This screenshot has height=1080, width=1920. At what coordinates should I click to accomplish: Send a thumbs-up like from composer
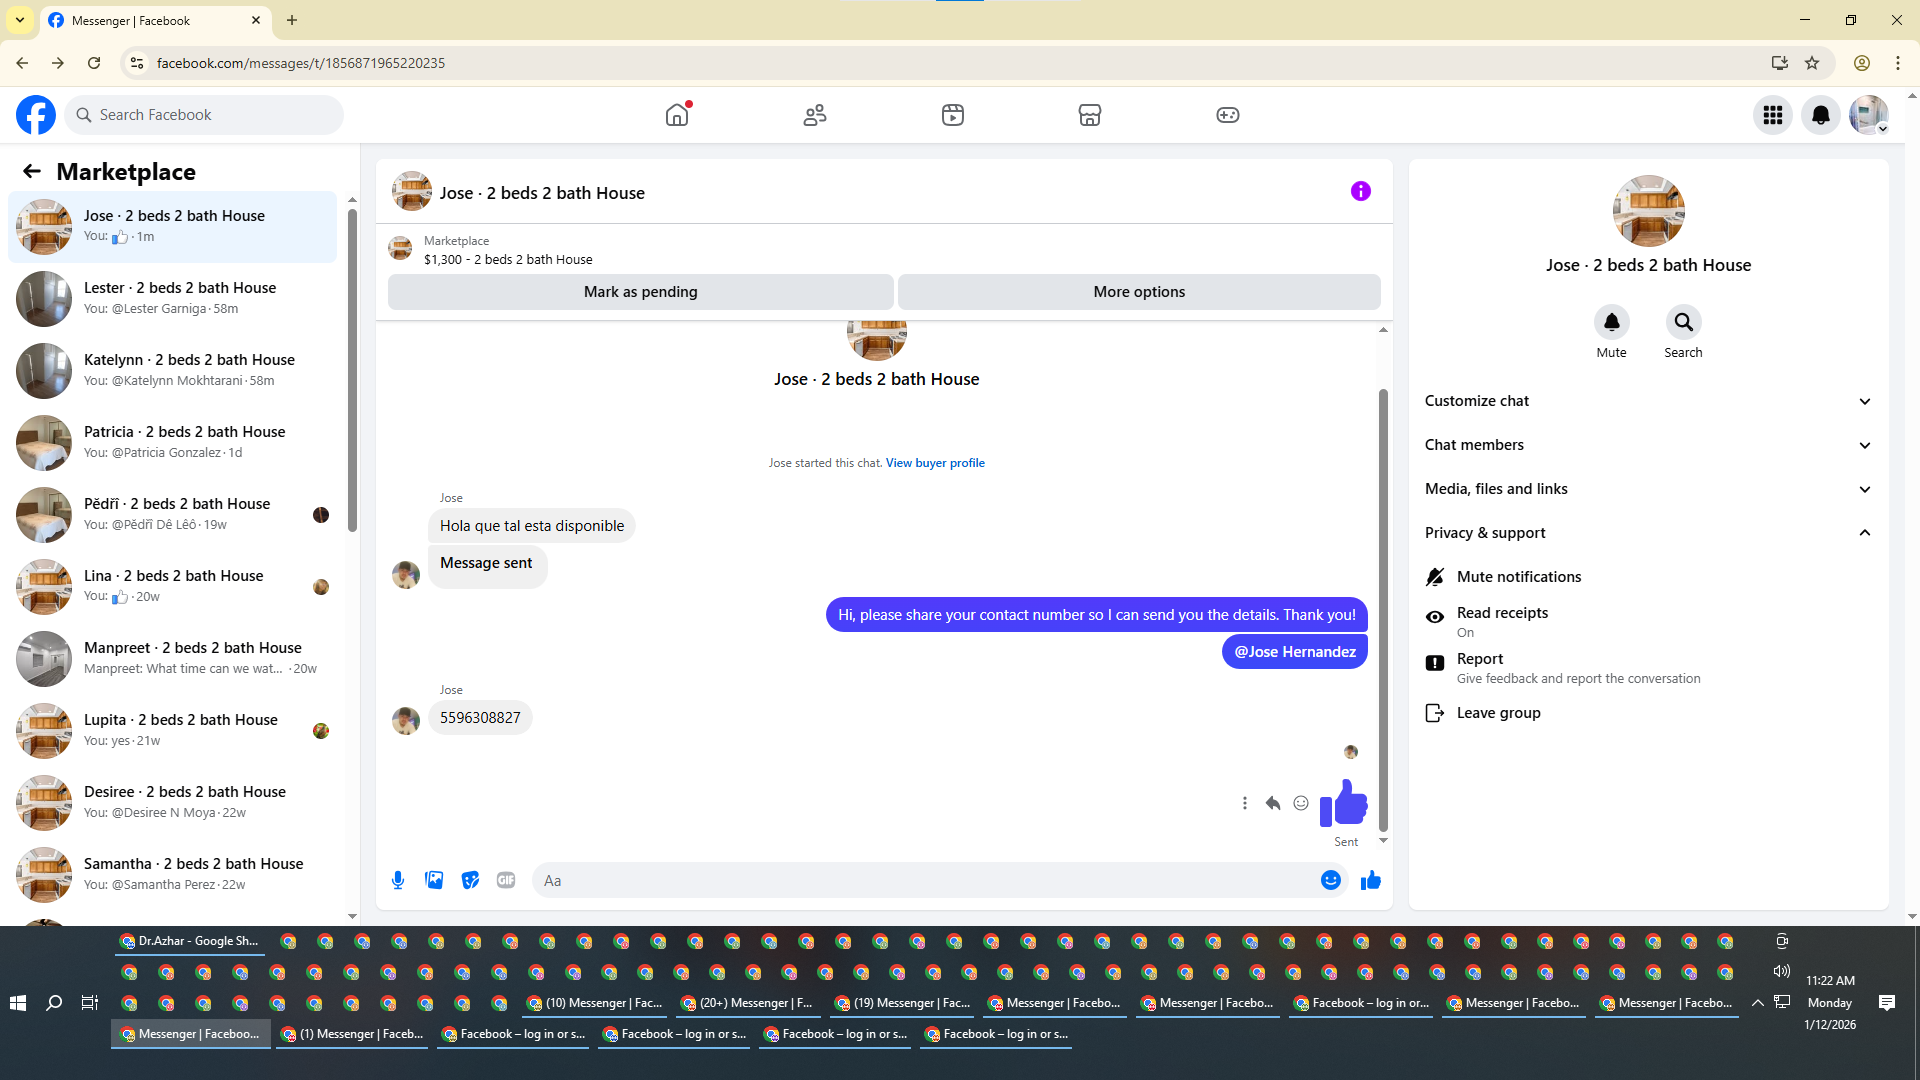(x=1370, y=880)
